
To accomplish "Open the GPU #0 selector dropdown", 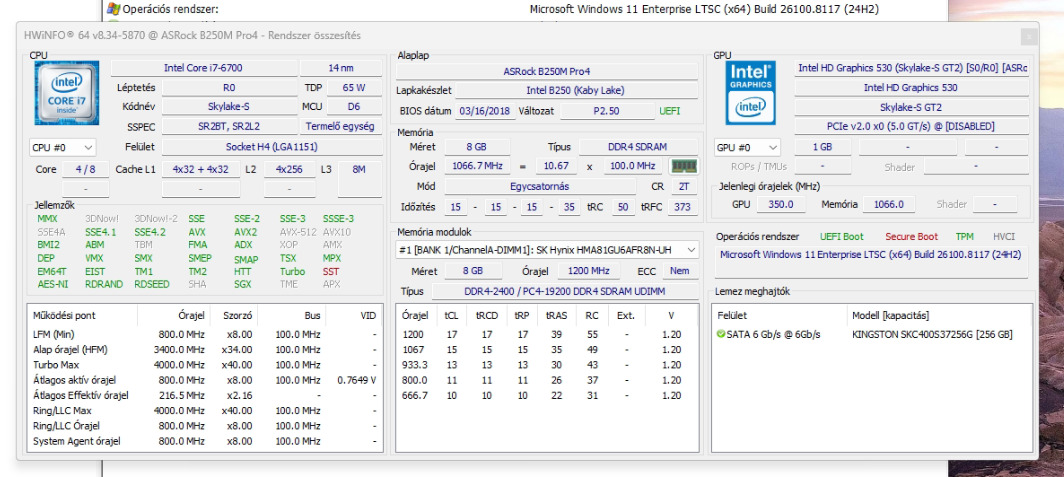I will [x=746, y=147].
